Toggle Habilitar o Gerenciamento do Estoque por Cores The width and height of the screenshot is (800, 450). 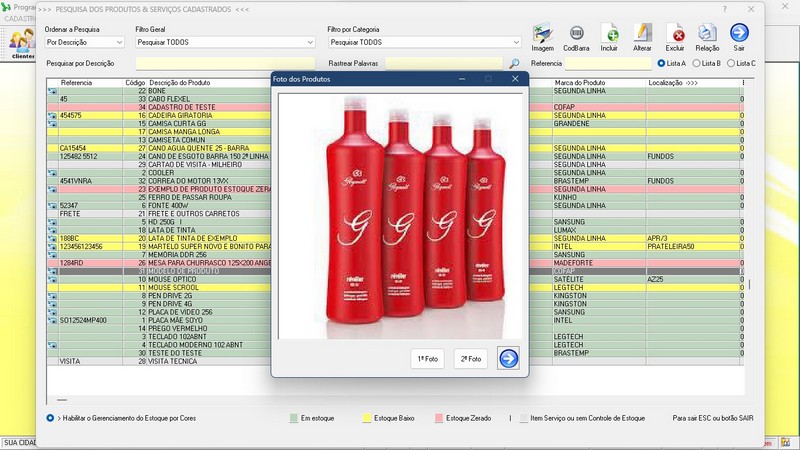coord(50,418)
